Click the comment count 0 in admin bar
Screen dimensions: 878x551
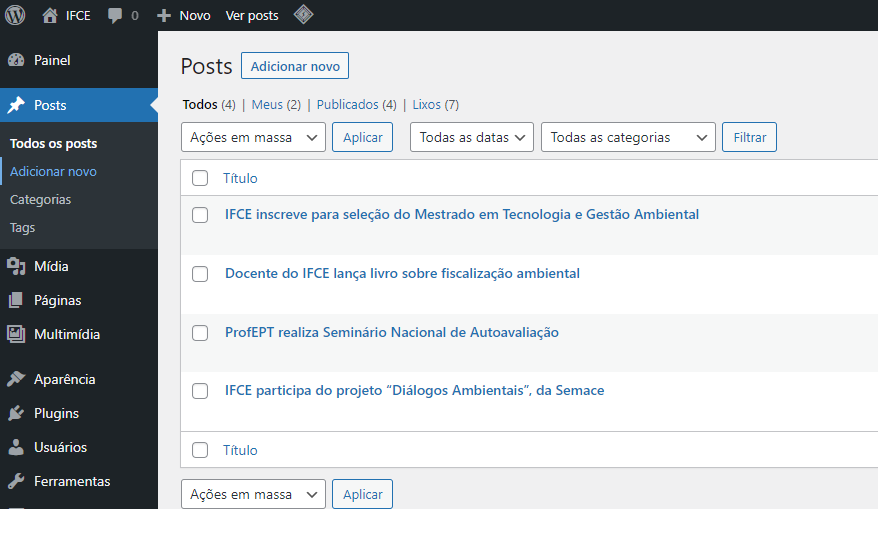(134, 16)
